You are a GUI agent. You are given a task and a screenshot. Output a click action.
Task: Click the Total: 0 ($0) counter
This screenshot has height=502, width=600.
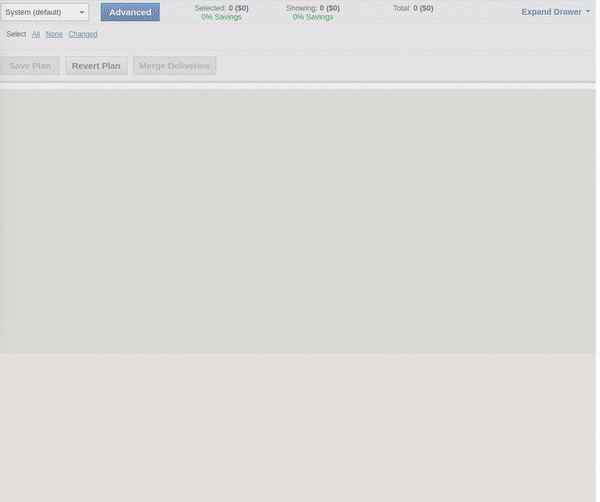[x=413, y=8]
